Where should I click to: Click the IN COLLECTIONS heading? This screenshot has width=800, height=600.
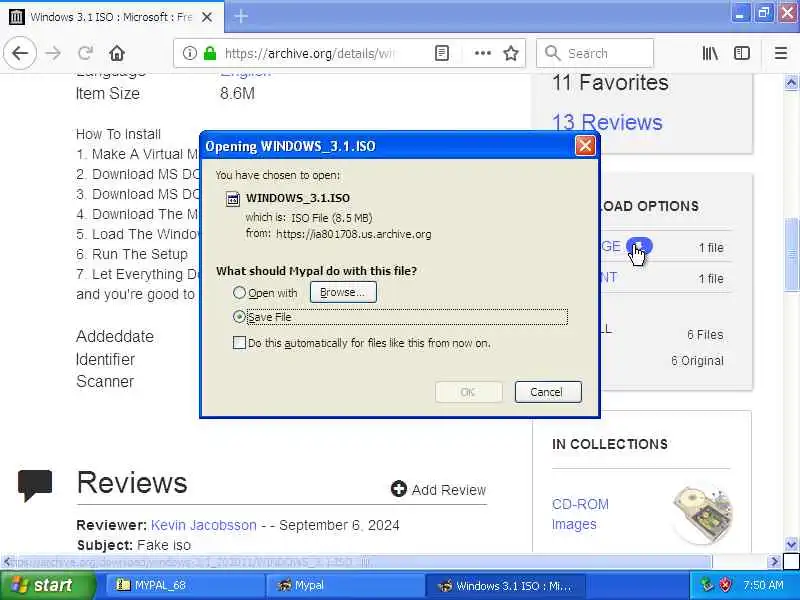point(610,444)
